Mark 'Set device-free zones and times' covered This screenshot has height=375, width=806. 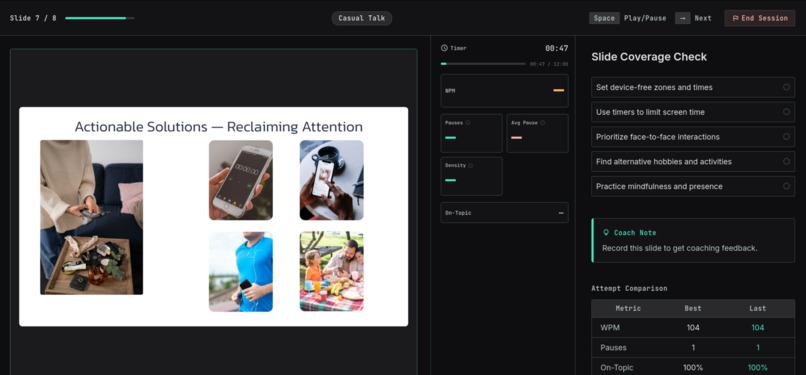786,87
